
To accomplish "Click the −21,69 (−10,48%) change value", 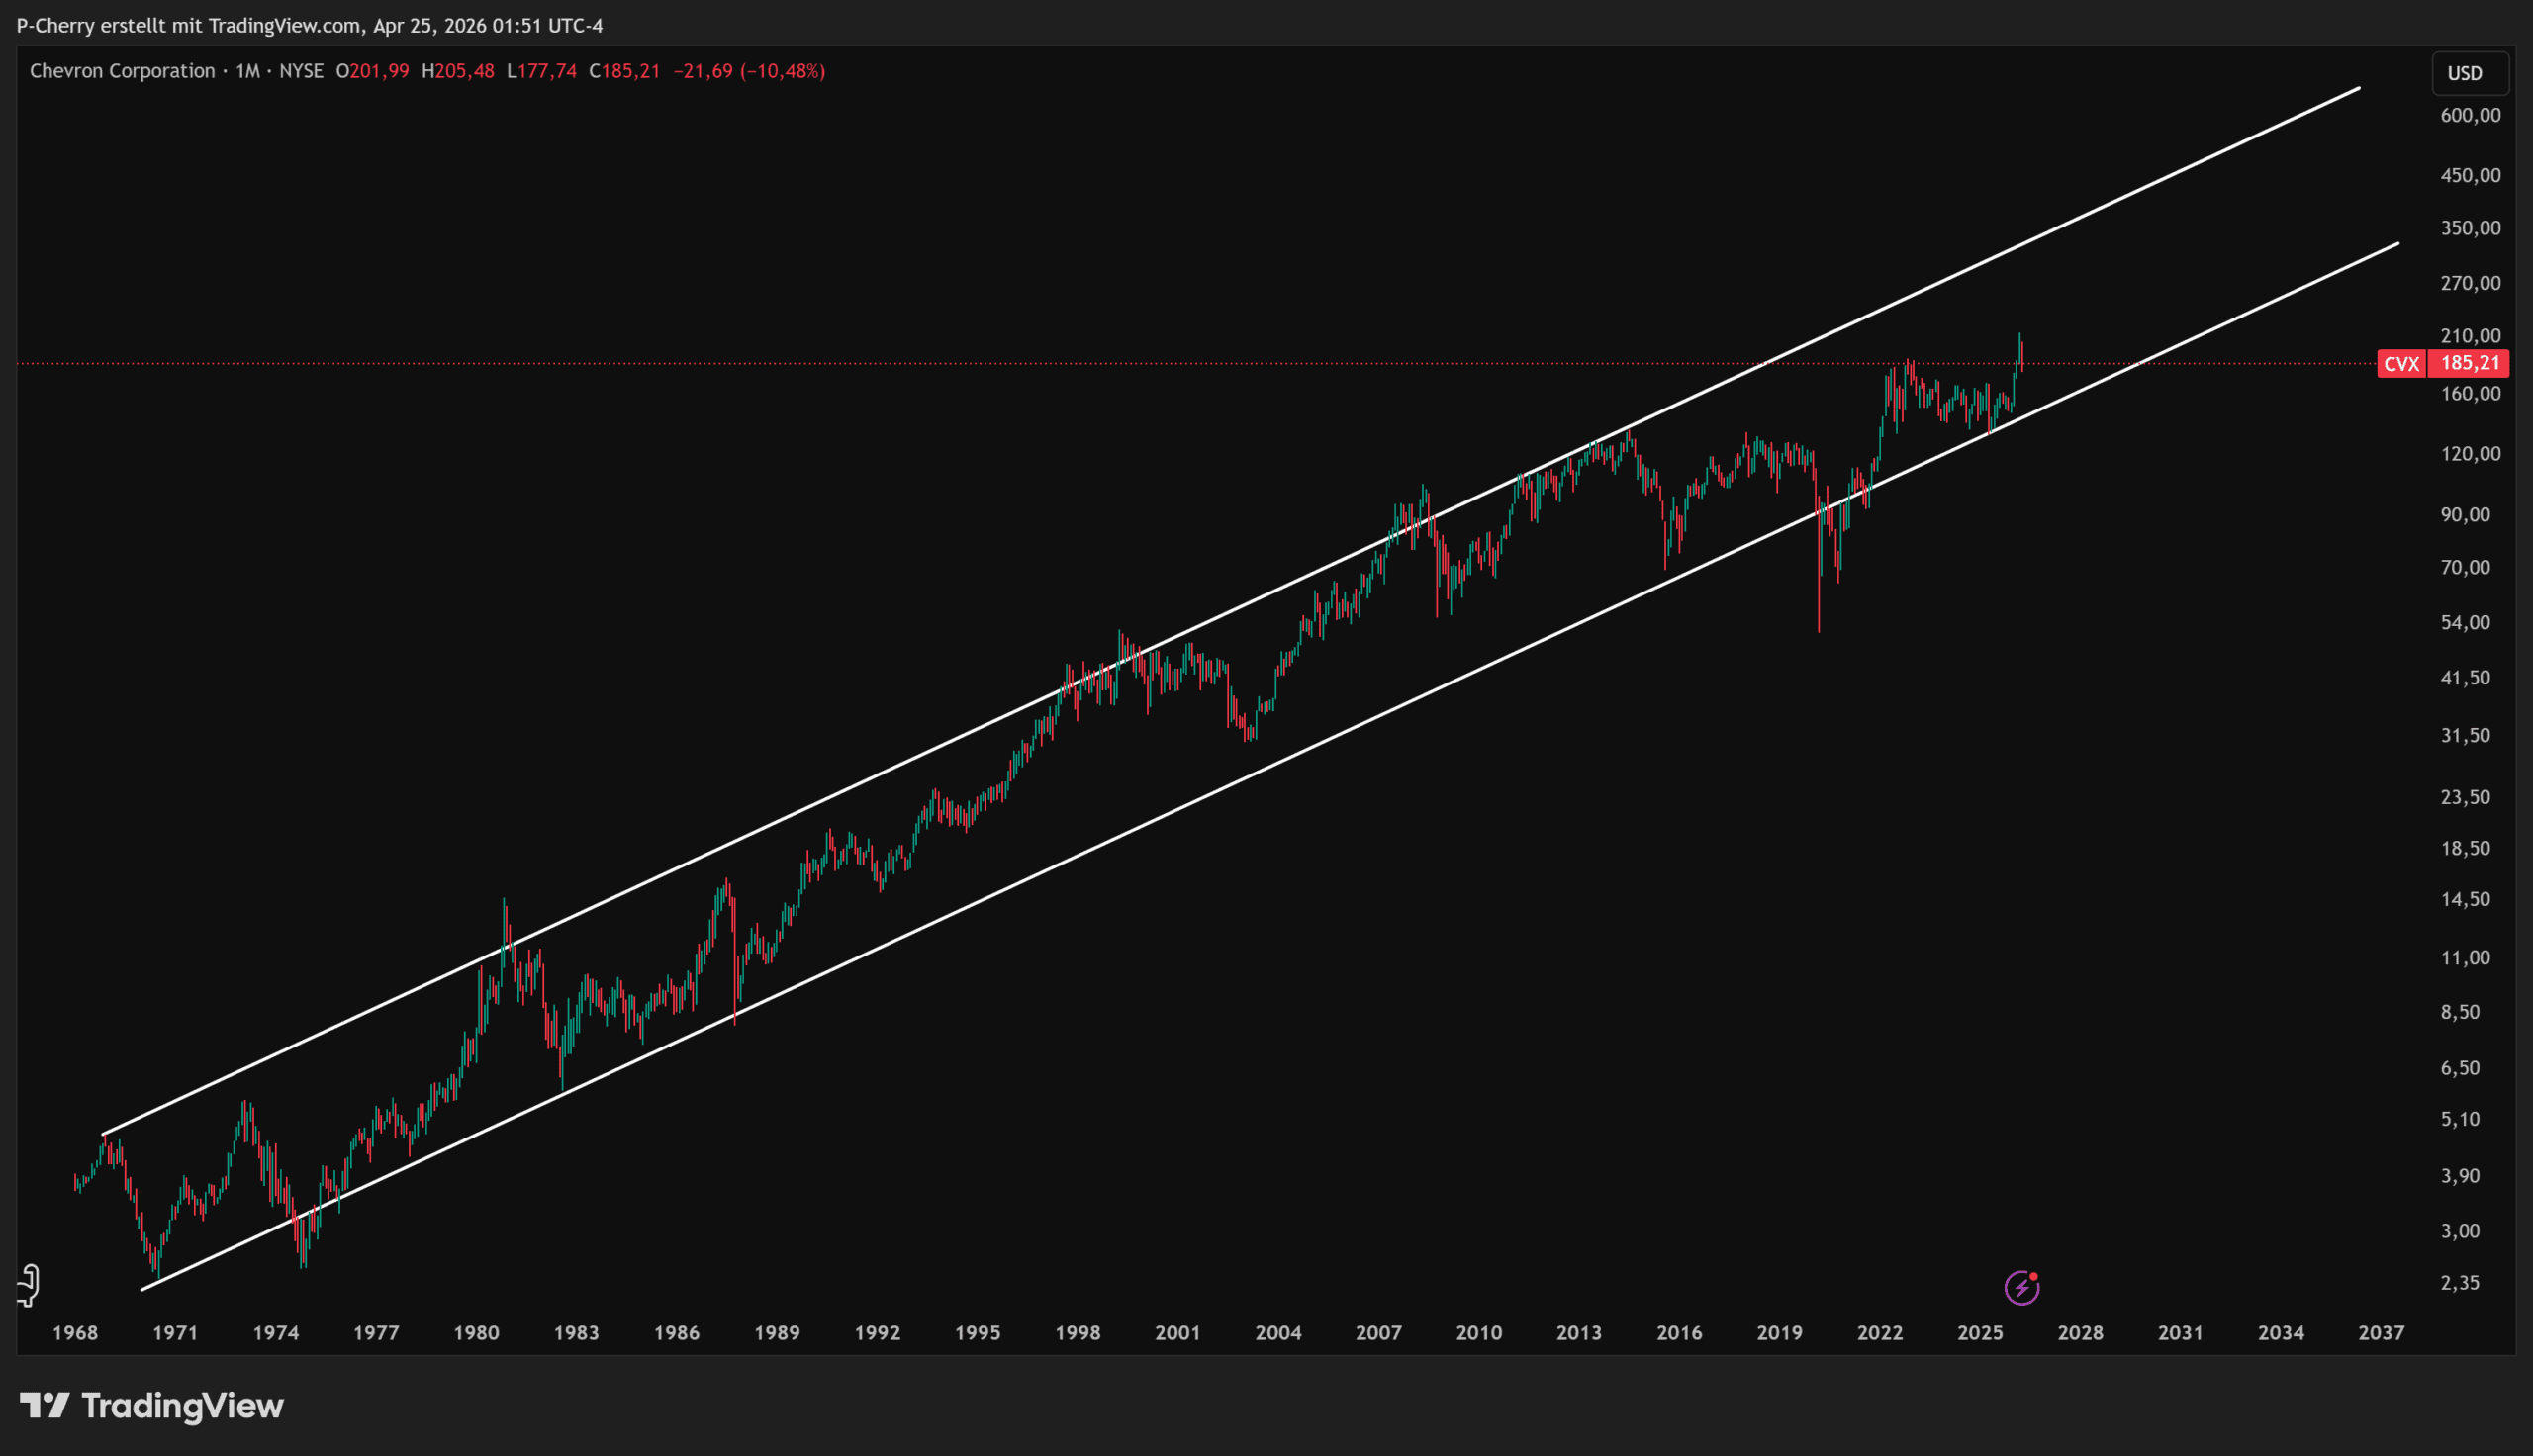I will tap(749, 71).
